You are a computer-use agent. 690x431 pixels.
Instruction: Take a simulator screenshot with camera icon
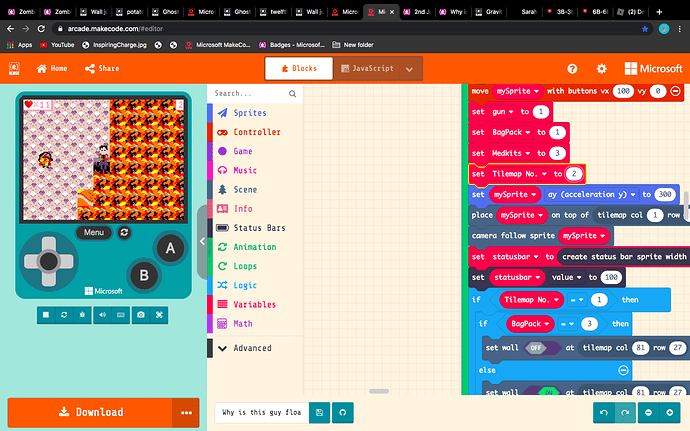(141, 315)
